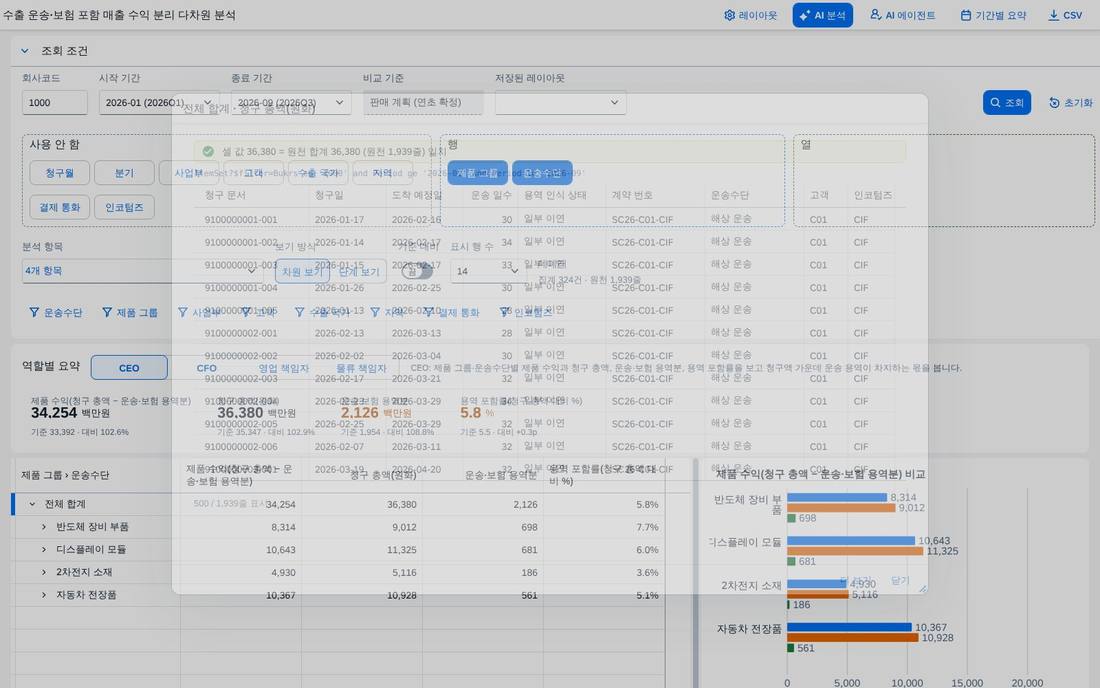
Task: Click the 조회 search button
Action: [x=1007, y=102]
